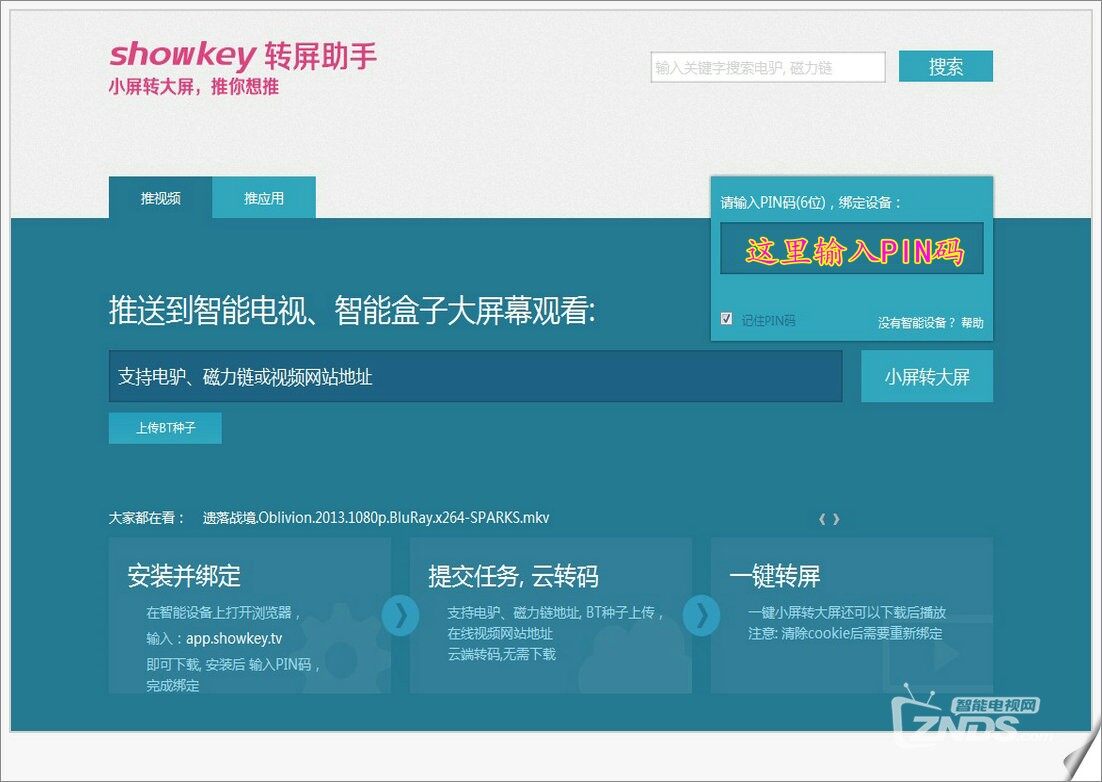Click the 小屏转大屏，推你想推 tagline

pos(194,86)
